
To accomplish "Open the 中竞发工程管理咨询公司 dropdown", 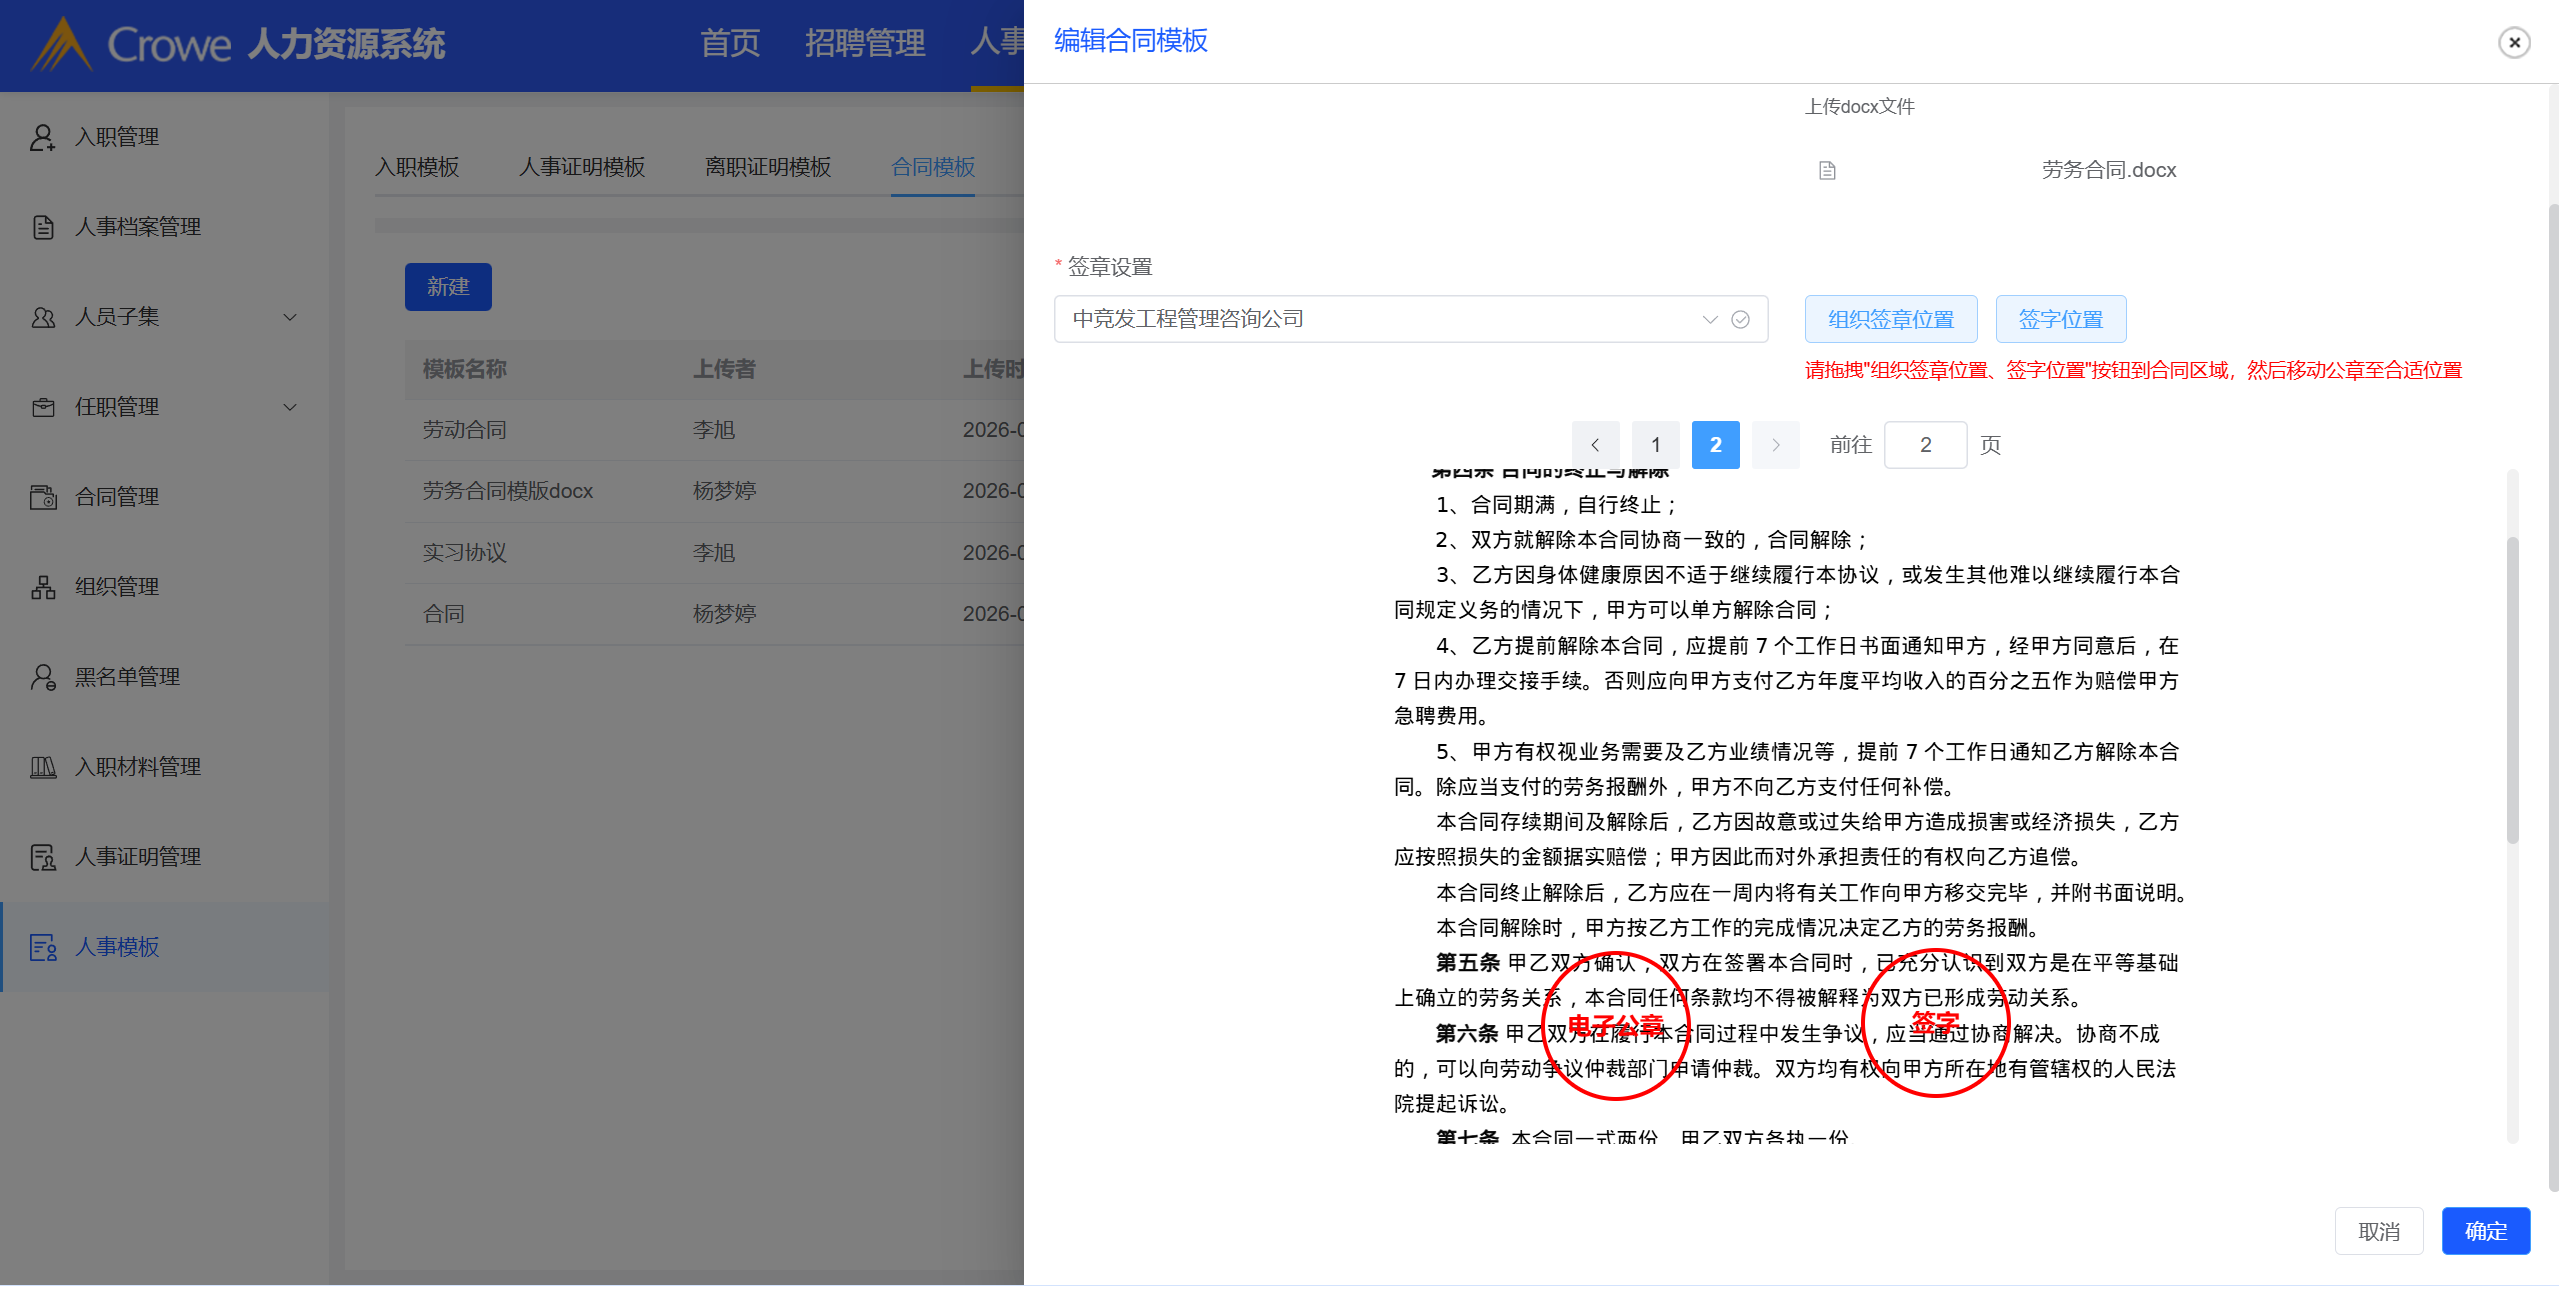I will tap(1380, 319).
